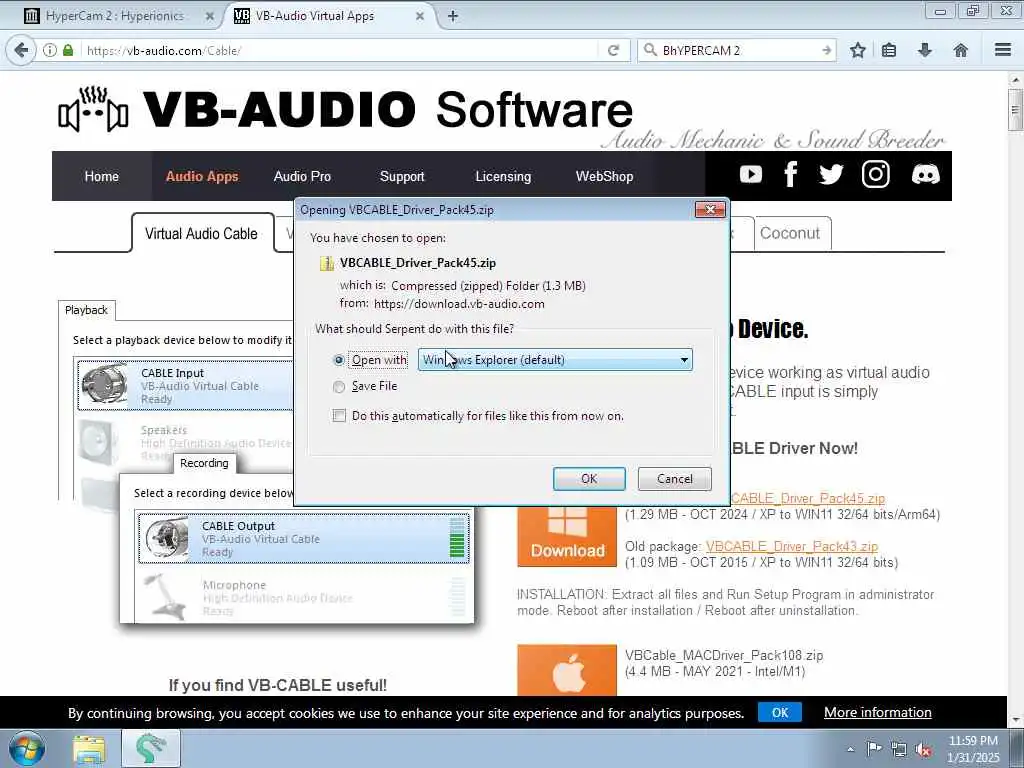The image size is (1024, 768).
Task: Open VB-Audio Twitter icon
Action: tap(831, 174)
